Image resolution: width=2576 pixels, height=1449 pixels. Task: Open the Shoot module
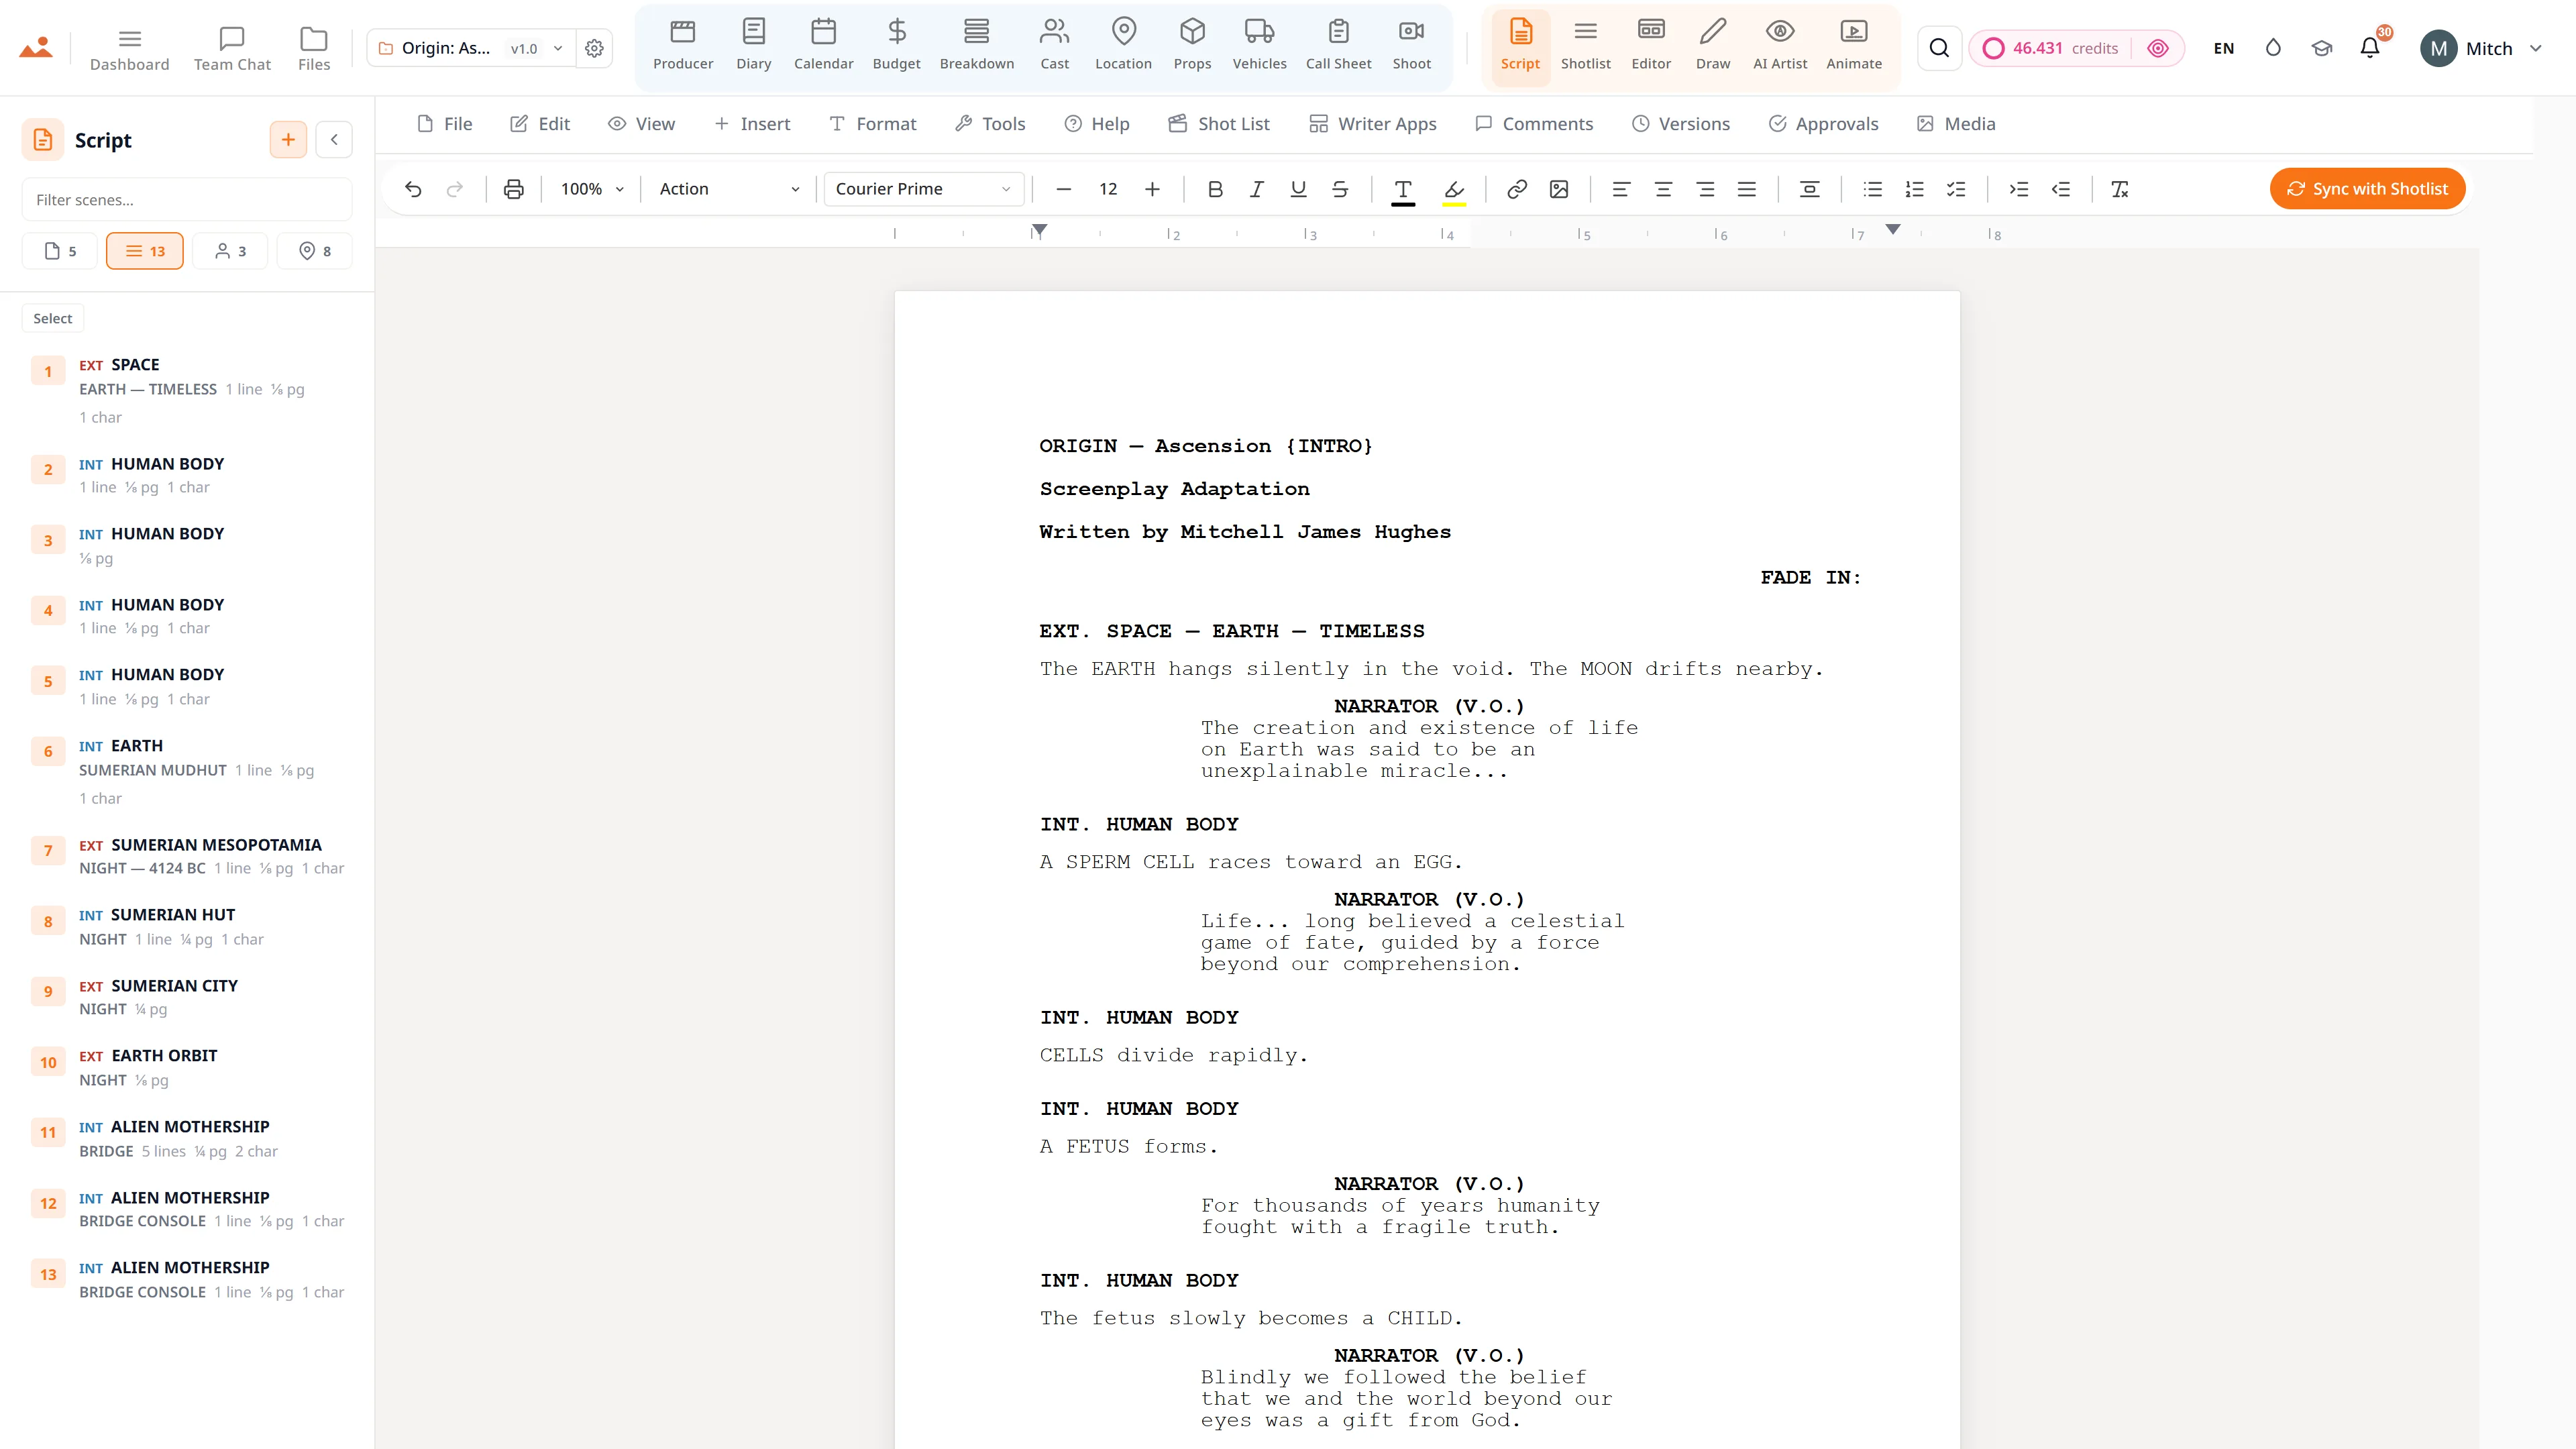(1412, 47)
